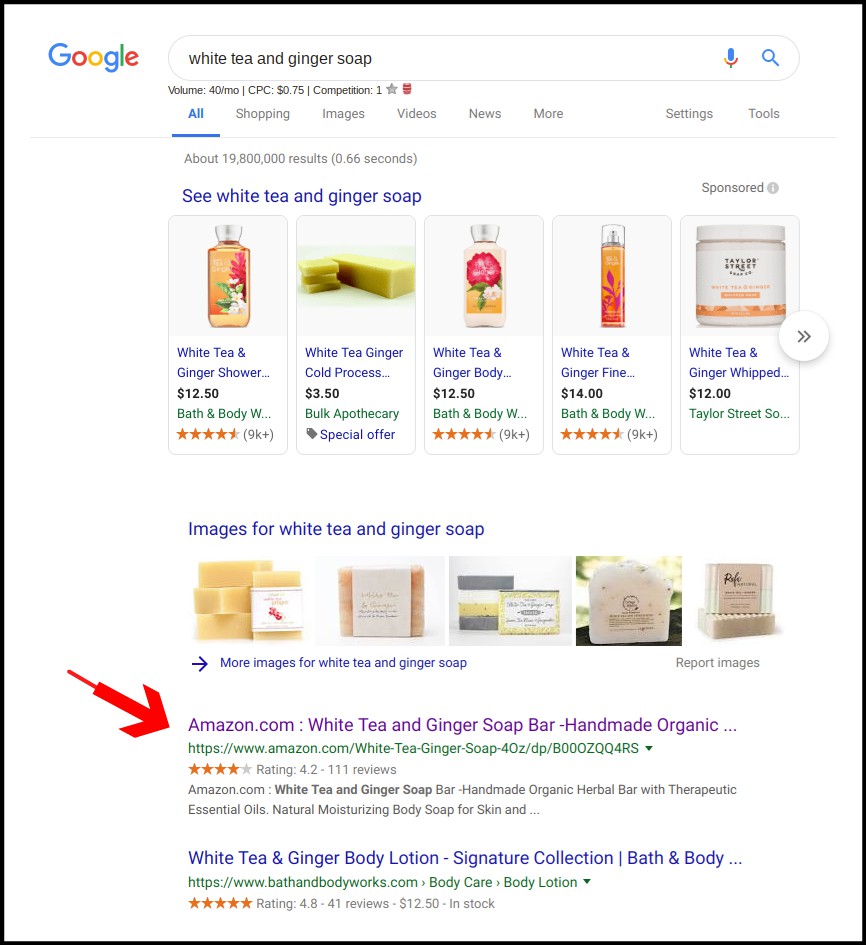
Task: Click the Google logo
Action: 93,57
